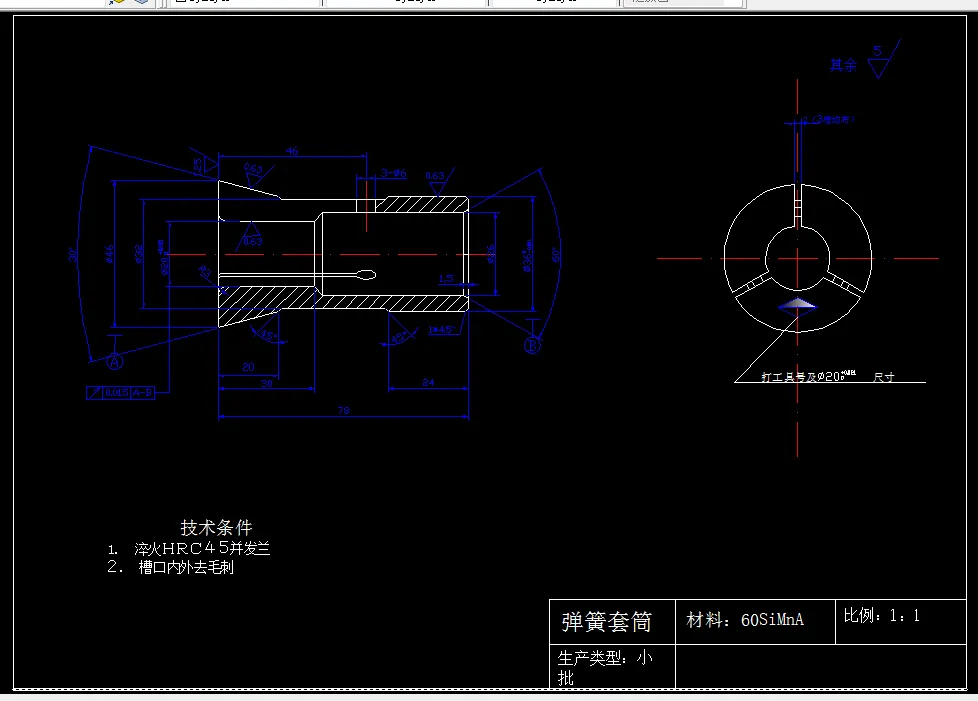978x701 pixels.
Task: Select the 3-Φ6 hole dimension label
Action: pos(394,172)
